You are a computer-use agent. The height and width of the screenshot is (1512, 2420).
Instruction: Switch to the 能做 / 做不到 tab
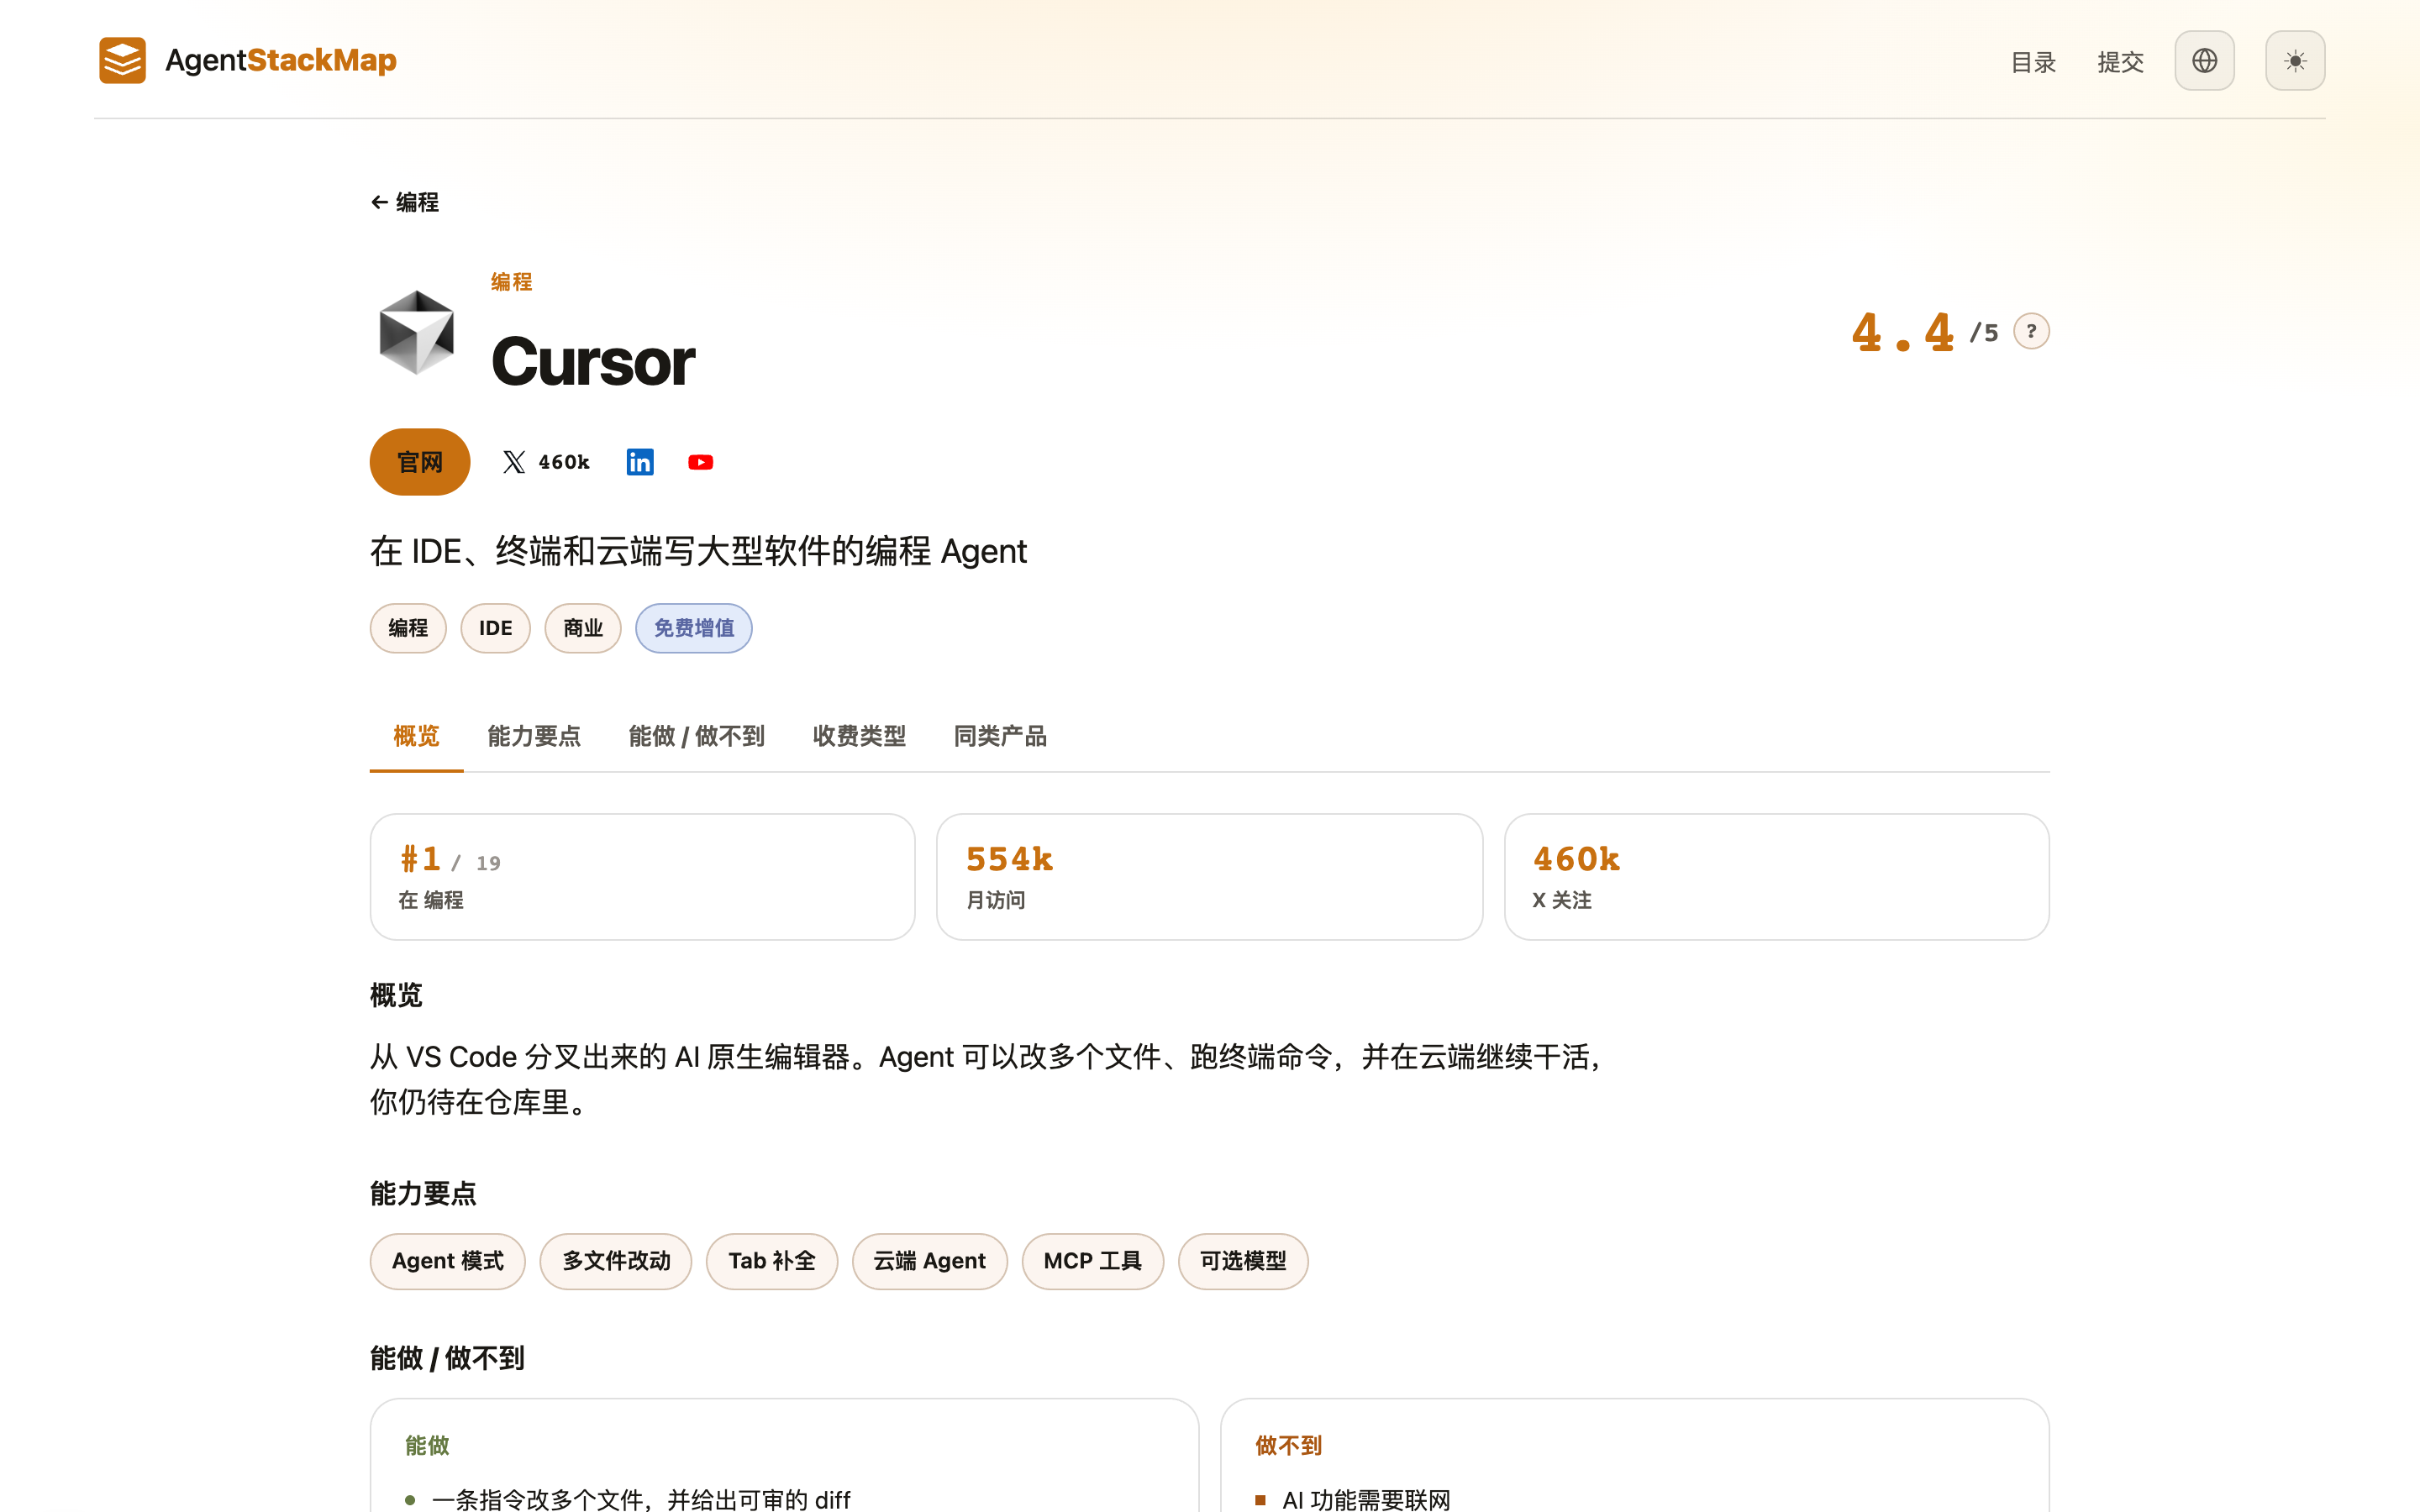(x=697, y=737)
